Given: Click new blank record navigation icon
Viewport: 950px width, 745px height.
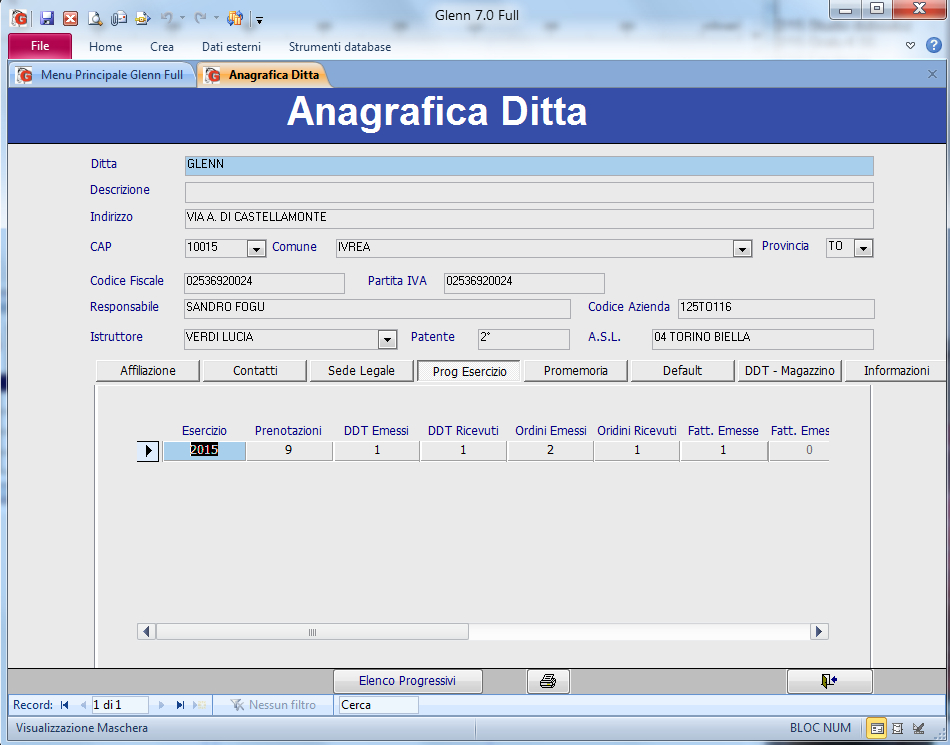Looking at the screenshot, I should (x=199, y=705).
